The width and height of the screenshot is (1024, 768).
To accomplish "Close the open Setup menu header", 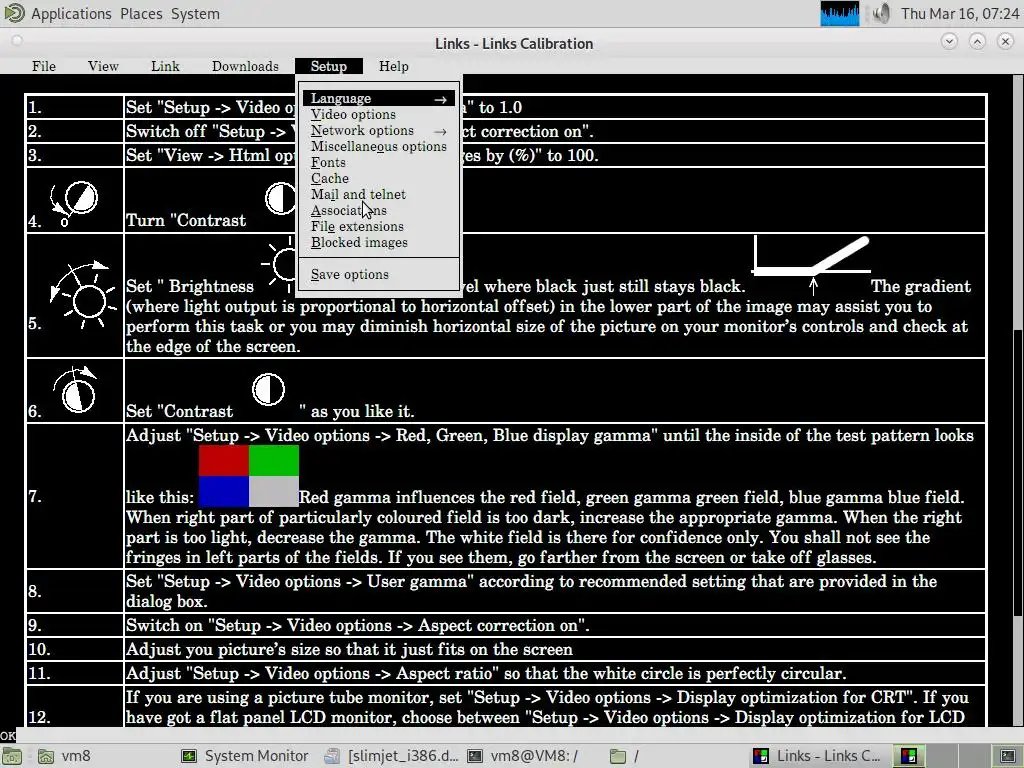I will click(x=328, y=66).
